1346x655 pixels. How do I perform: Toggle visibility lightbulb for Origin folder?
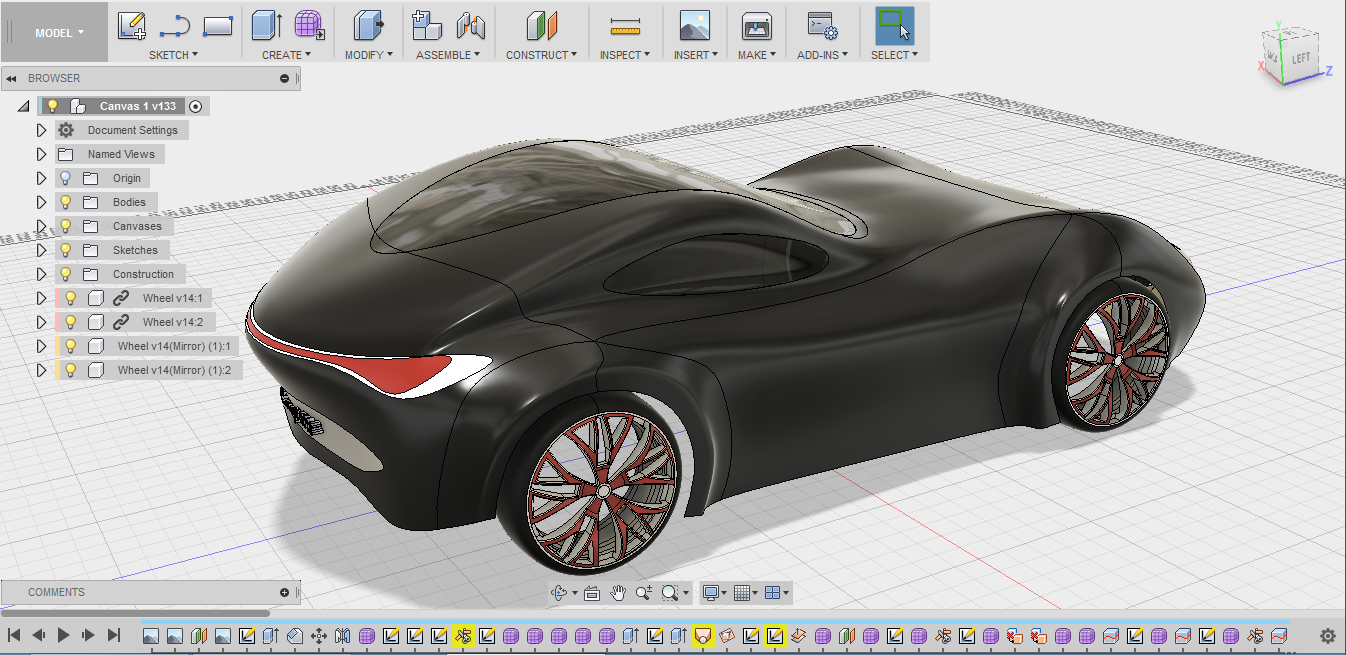pyautogui.click(x=66, y=178)
